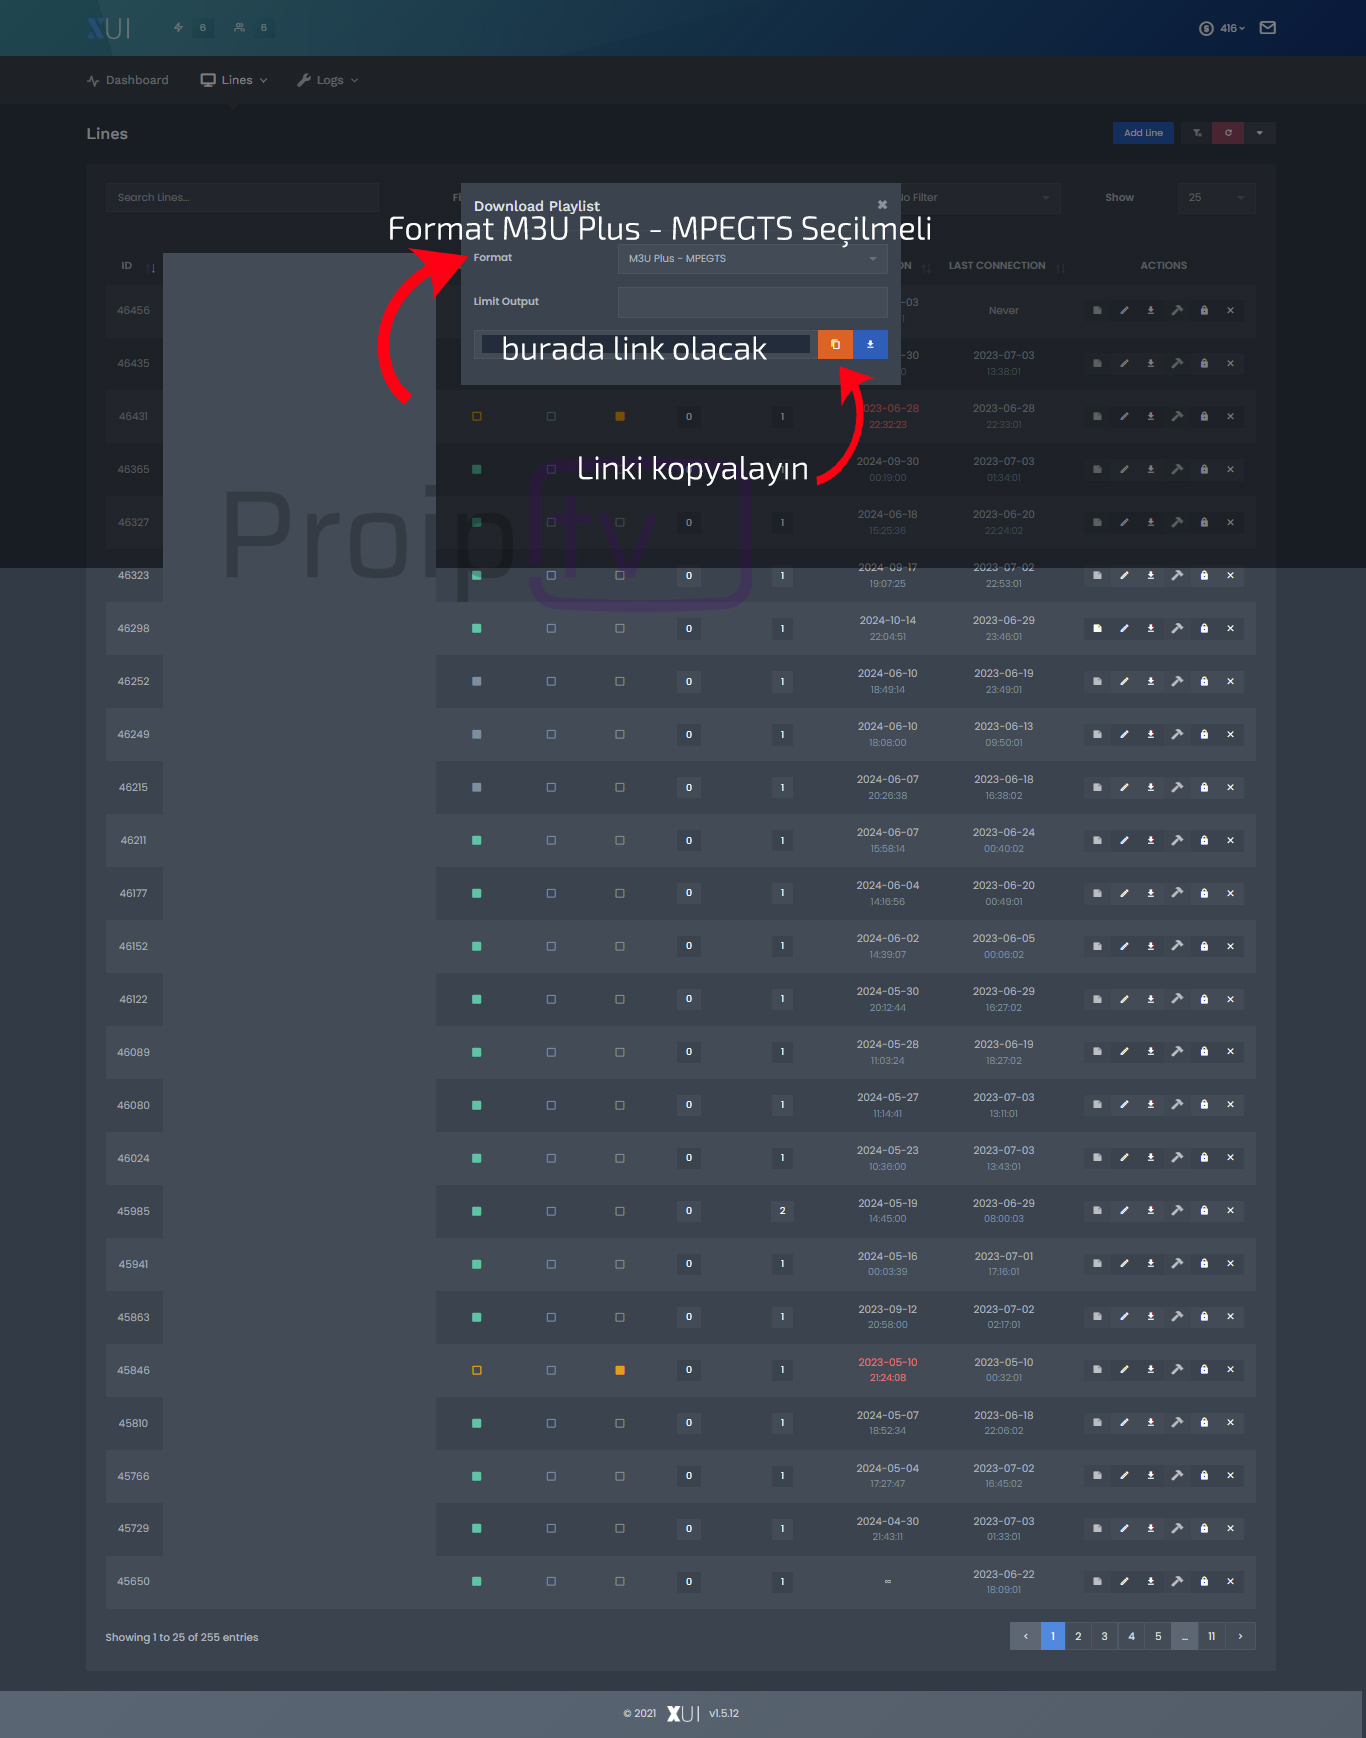
Task: Click the Add Line button
Action: (x=1143, y=133)
